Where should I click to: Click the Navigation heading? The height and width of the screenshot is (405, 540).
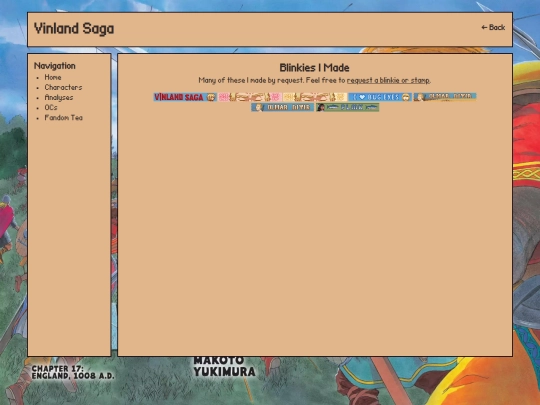[54, 66]
